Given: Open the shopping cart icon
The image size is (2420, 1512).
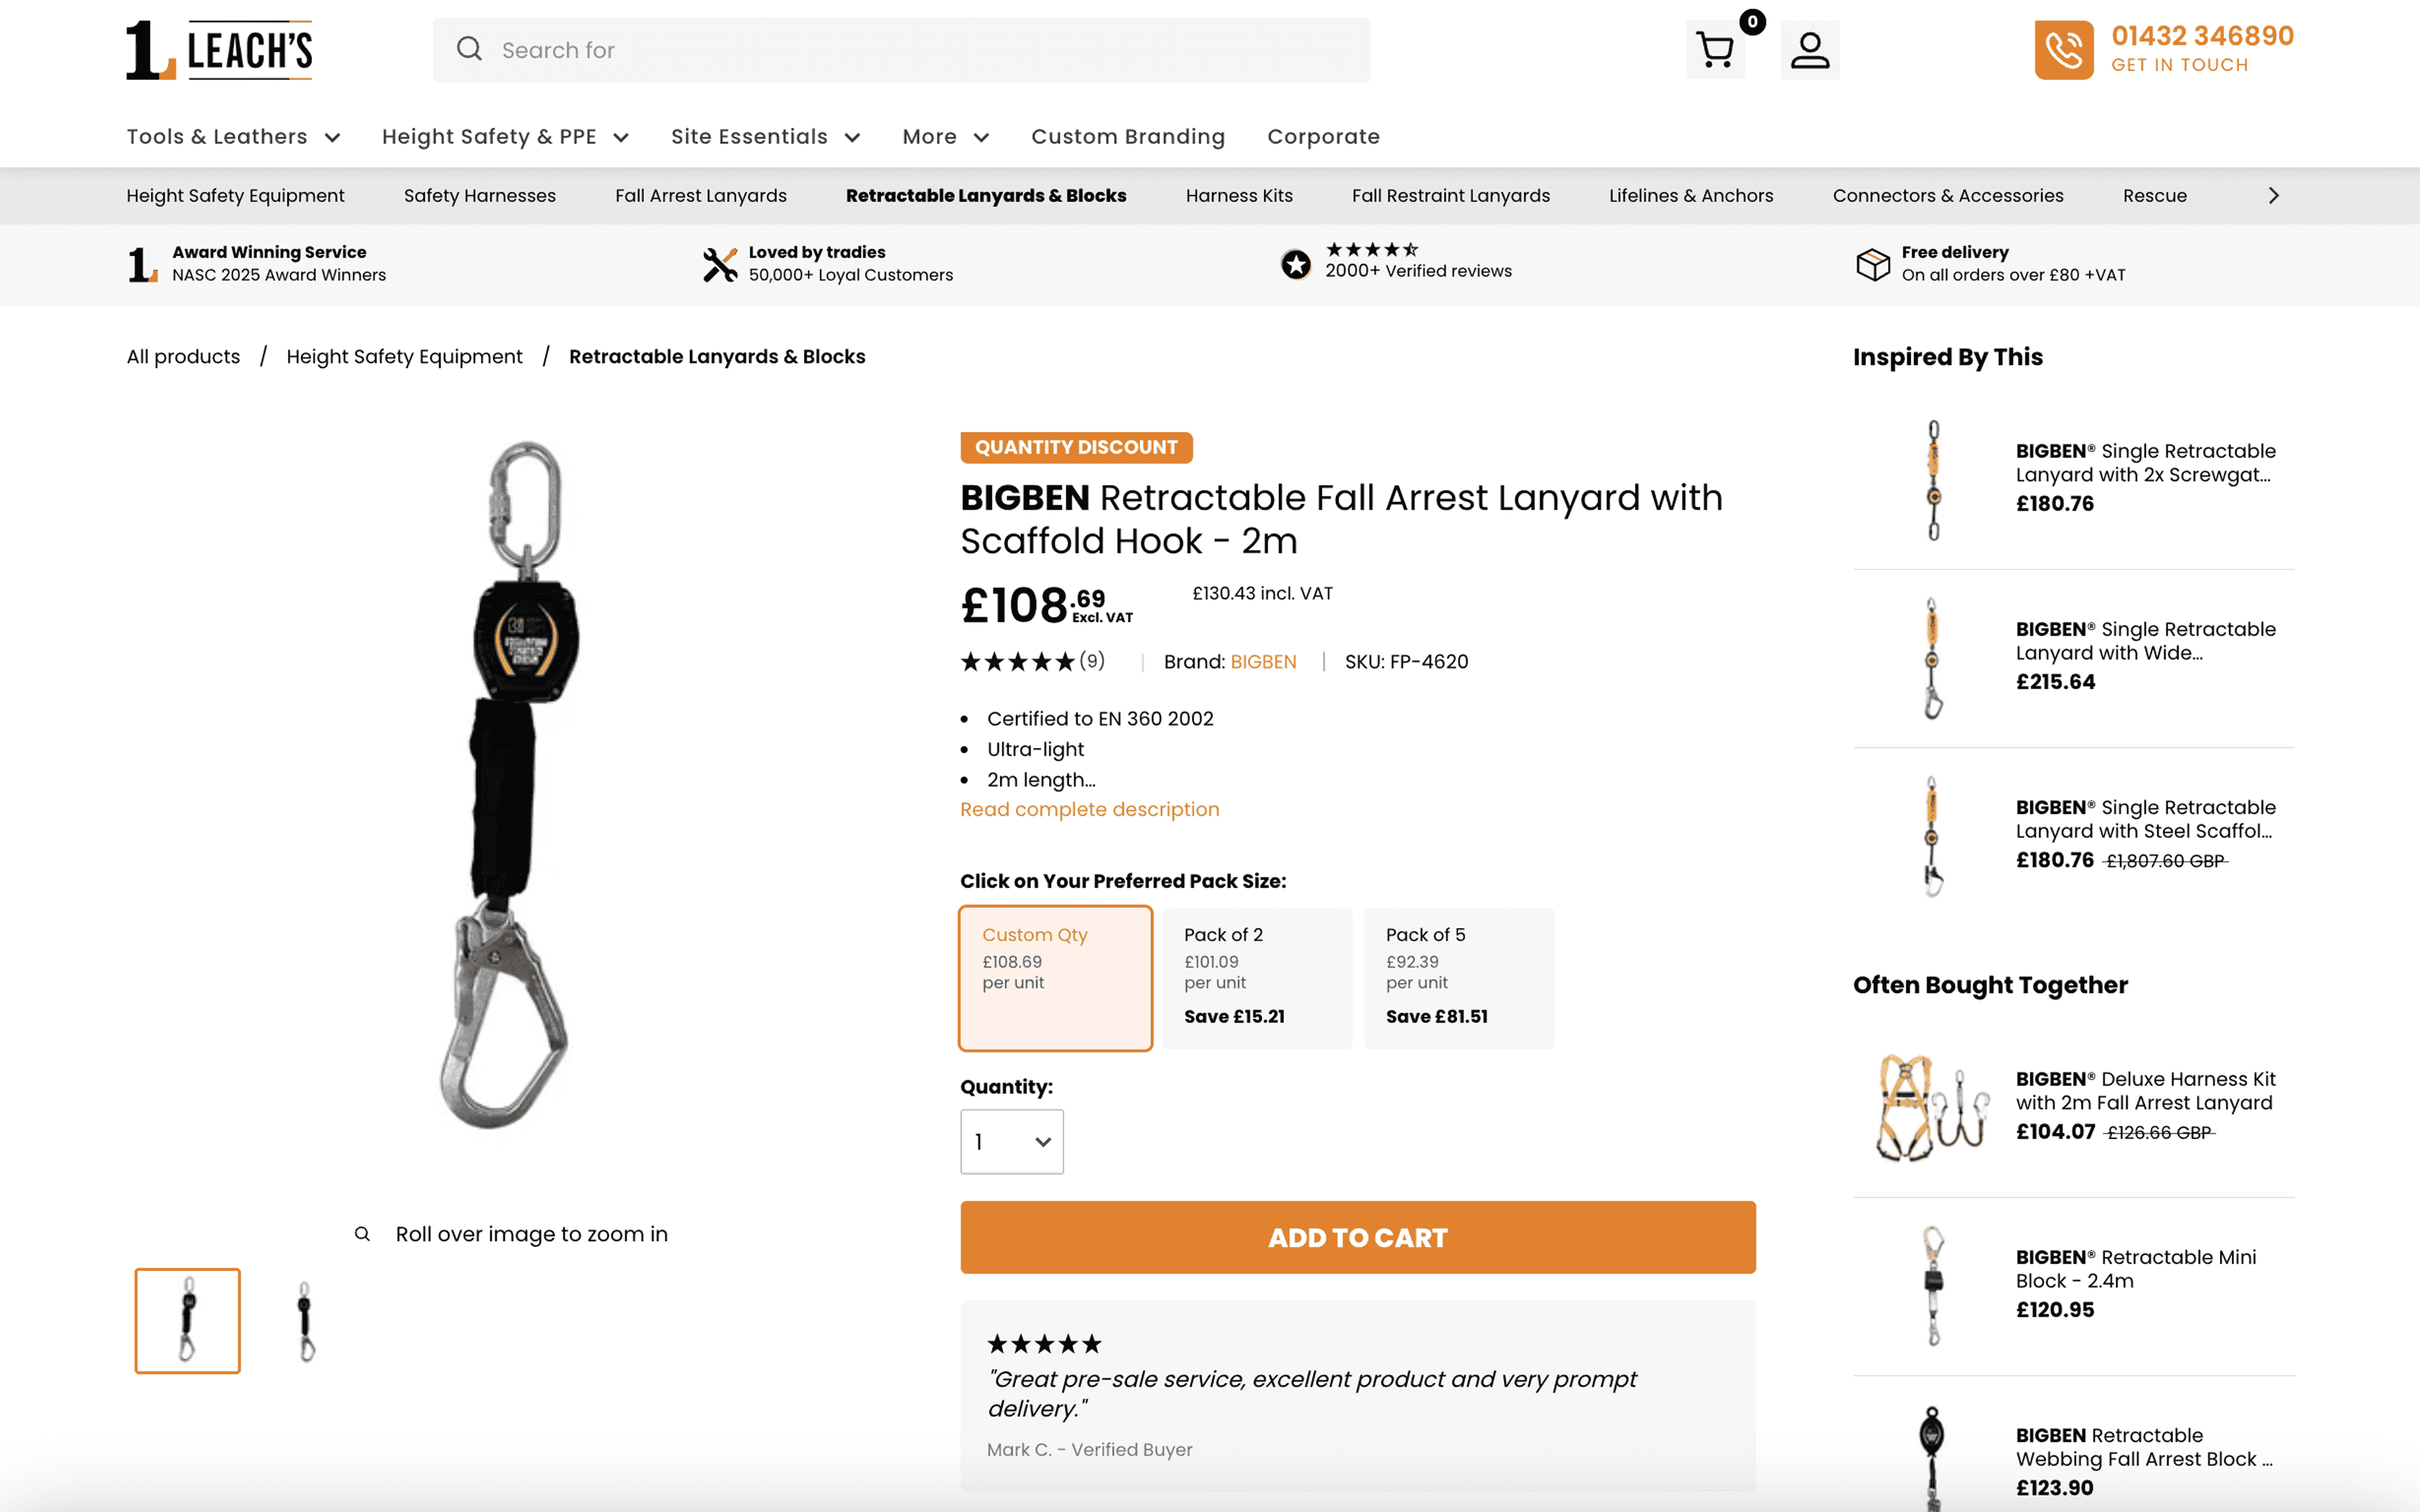Looking at the screenshot, I should (x=1715, y=50).
